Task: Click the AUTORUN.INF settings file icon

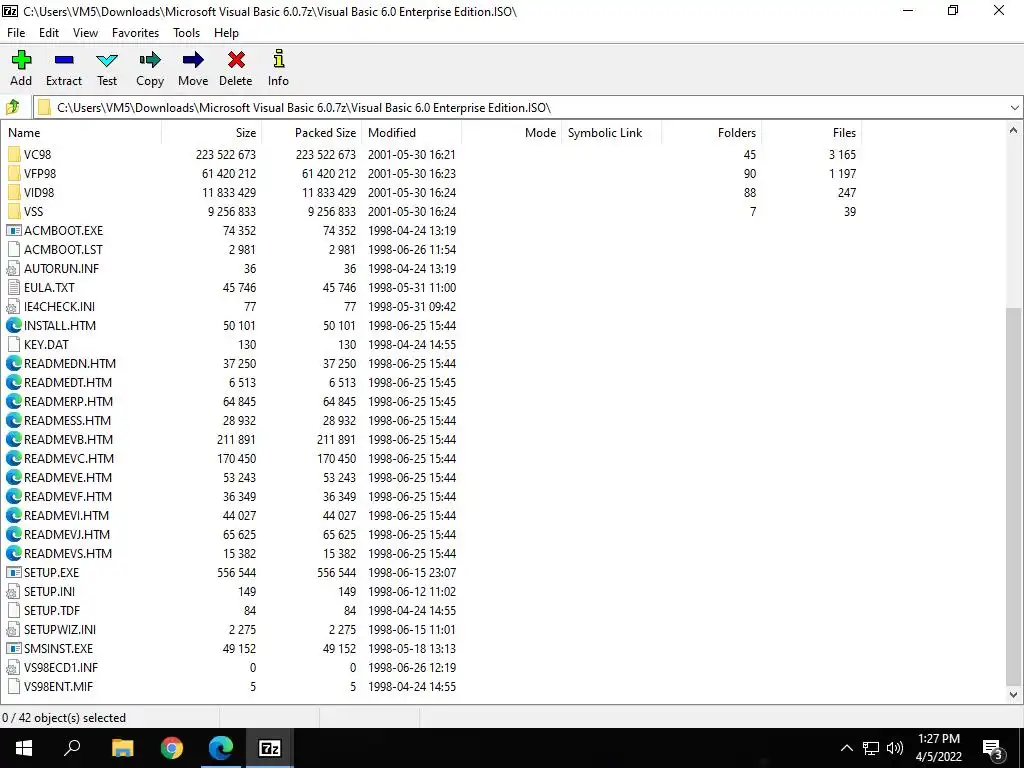Action: tap(14, 268)
